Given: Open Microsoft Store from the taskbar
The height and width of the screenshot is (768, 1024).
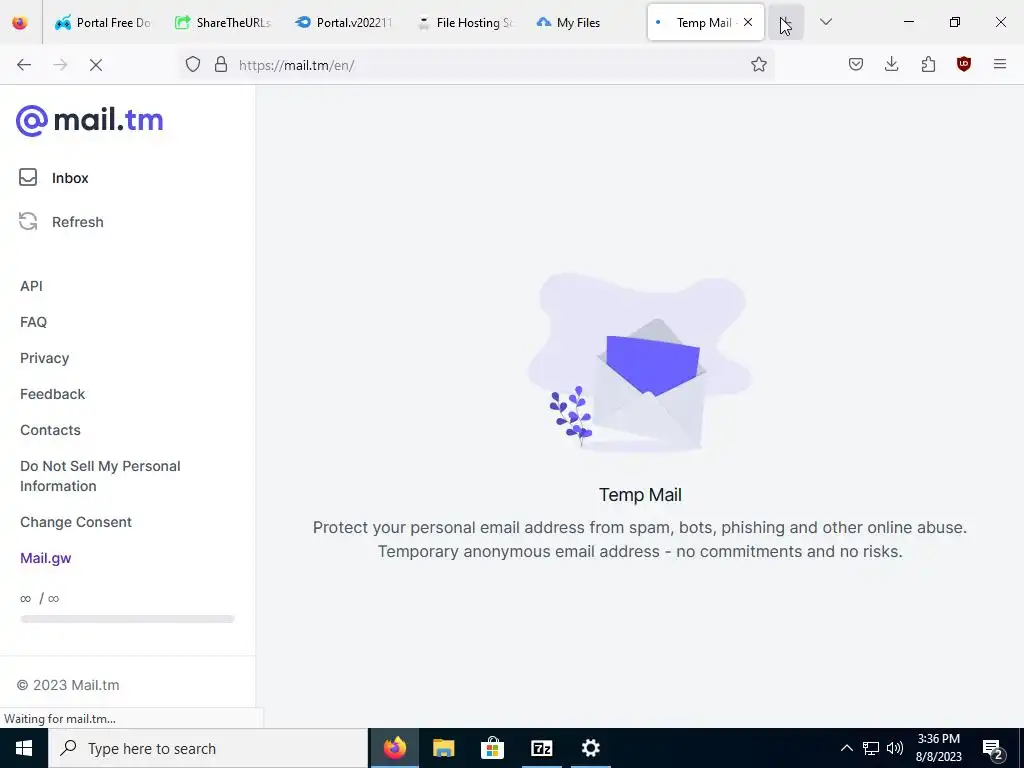Looking at the screenshot, I should point(492,748).
